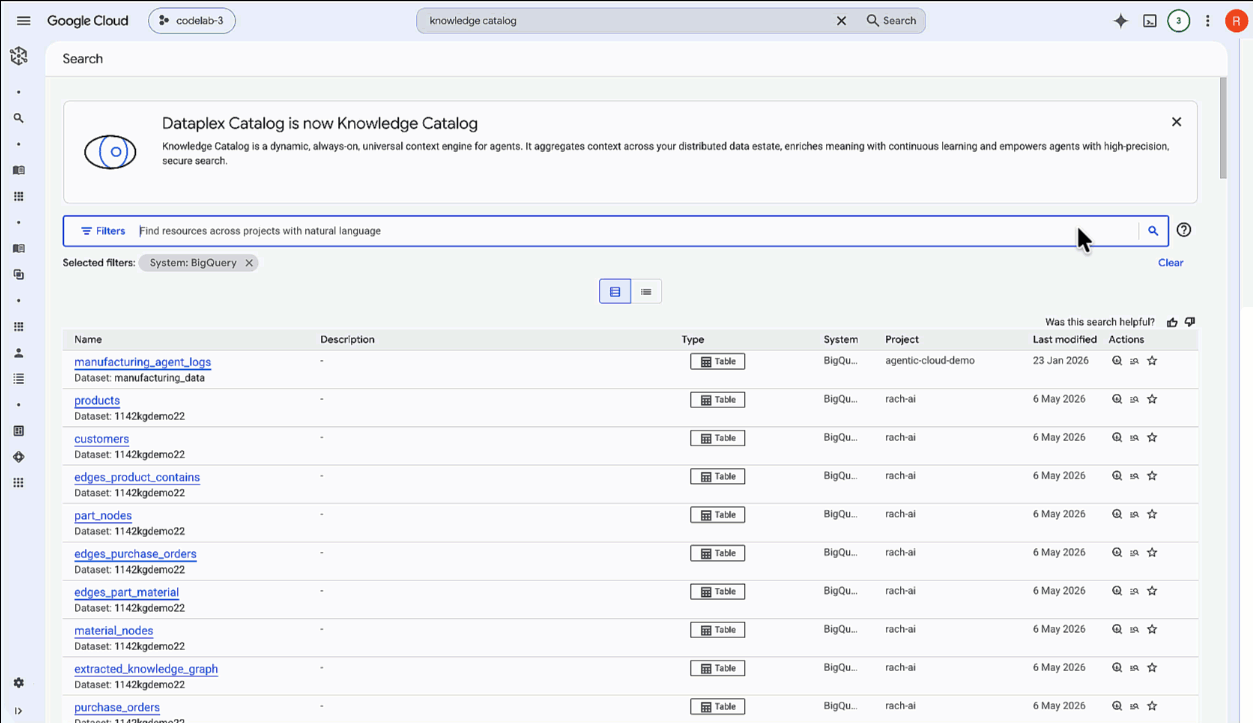
Task: Star the customers table row
Action: [1152, 437]
